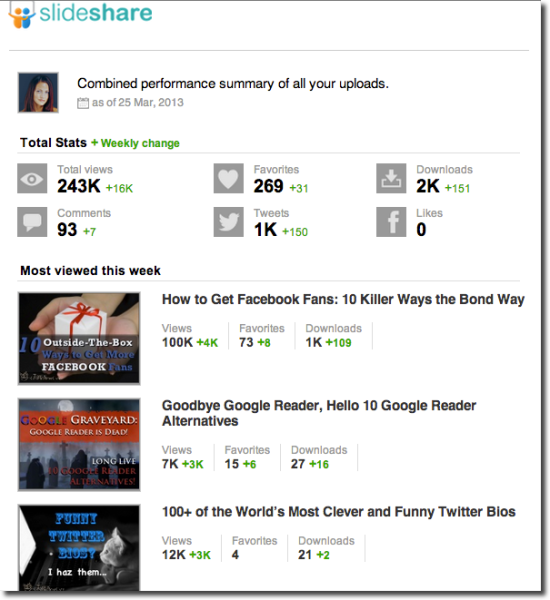Open the user profile photo
The image size is (550, 600).
38,93
